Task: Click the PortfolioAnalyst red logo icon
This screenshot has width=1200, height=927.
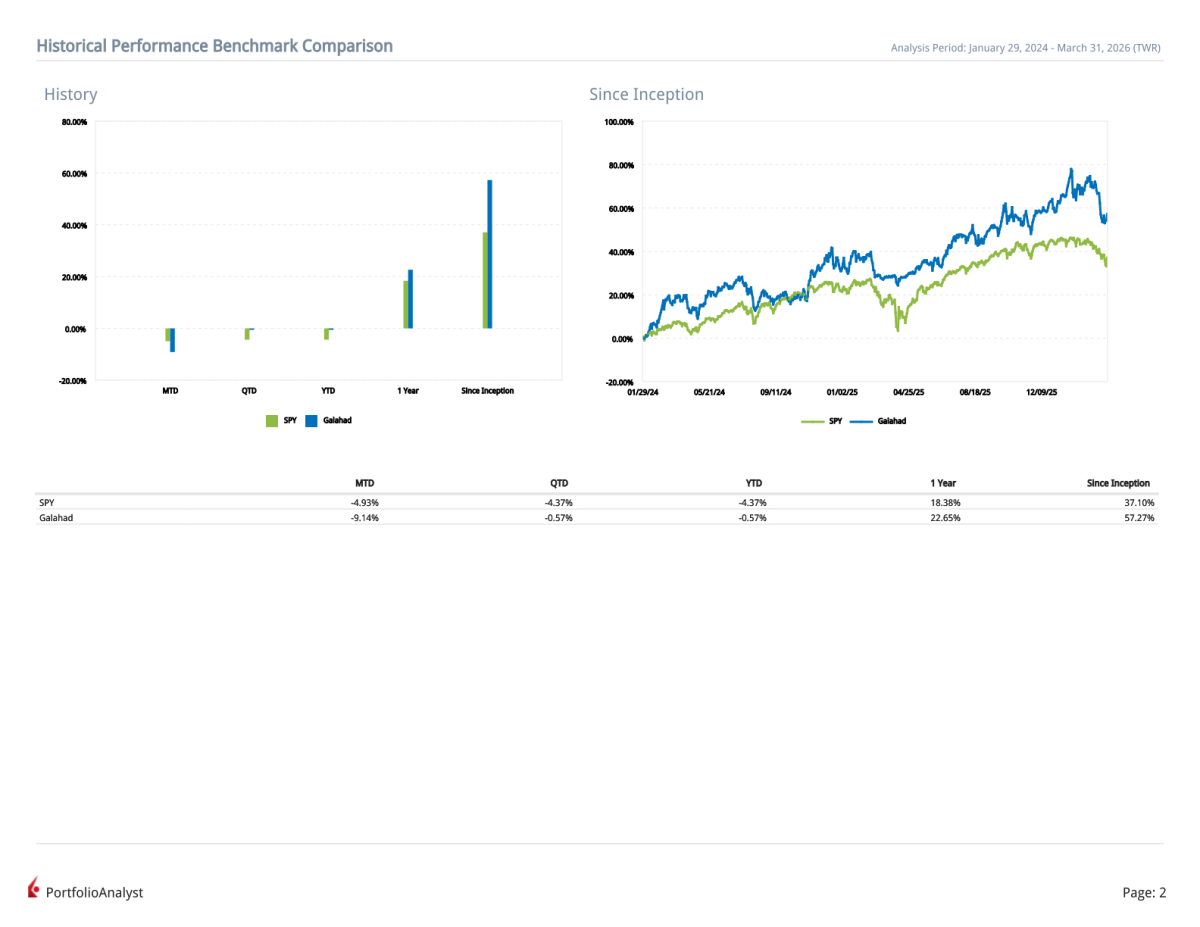Action: pos(35,887)
